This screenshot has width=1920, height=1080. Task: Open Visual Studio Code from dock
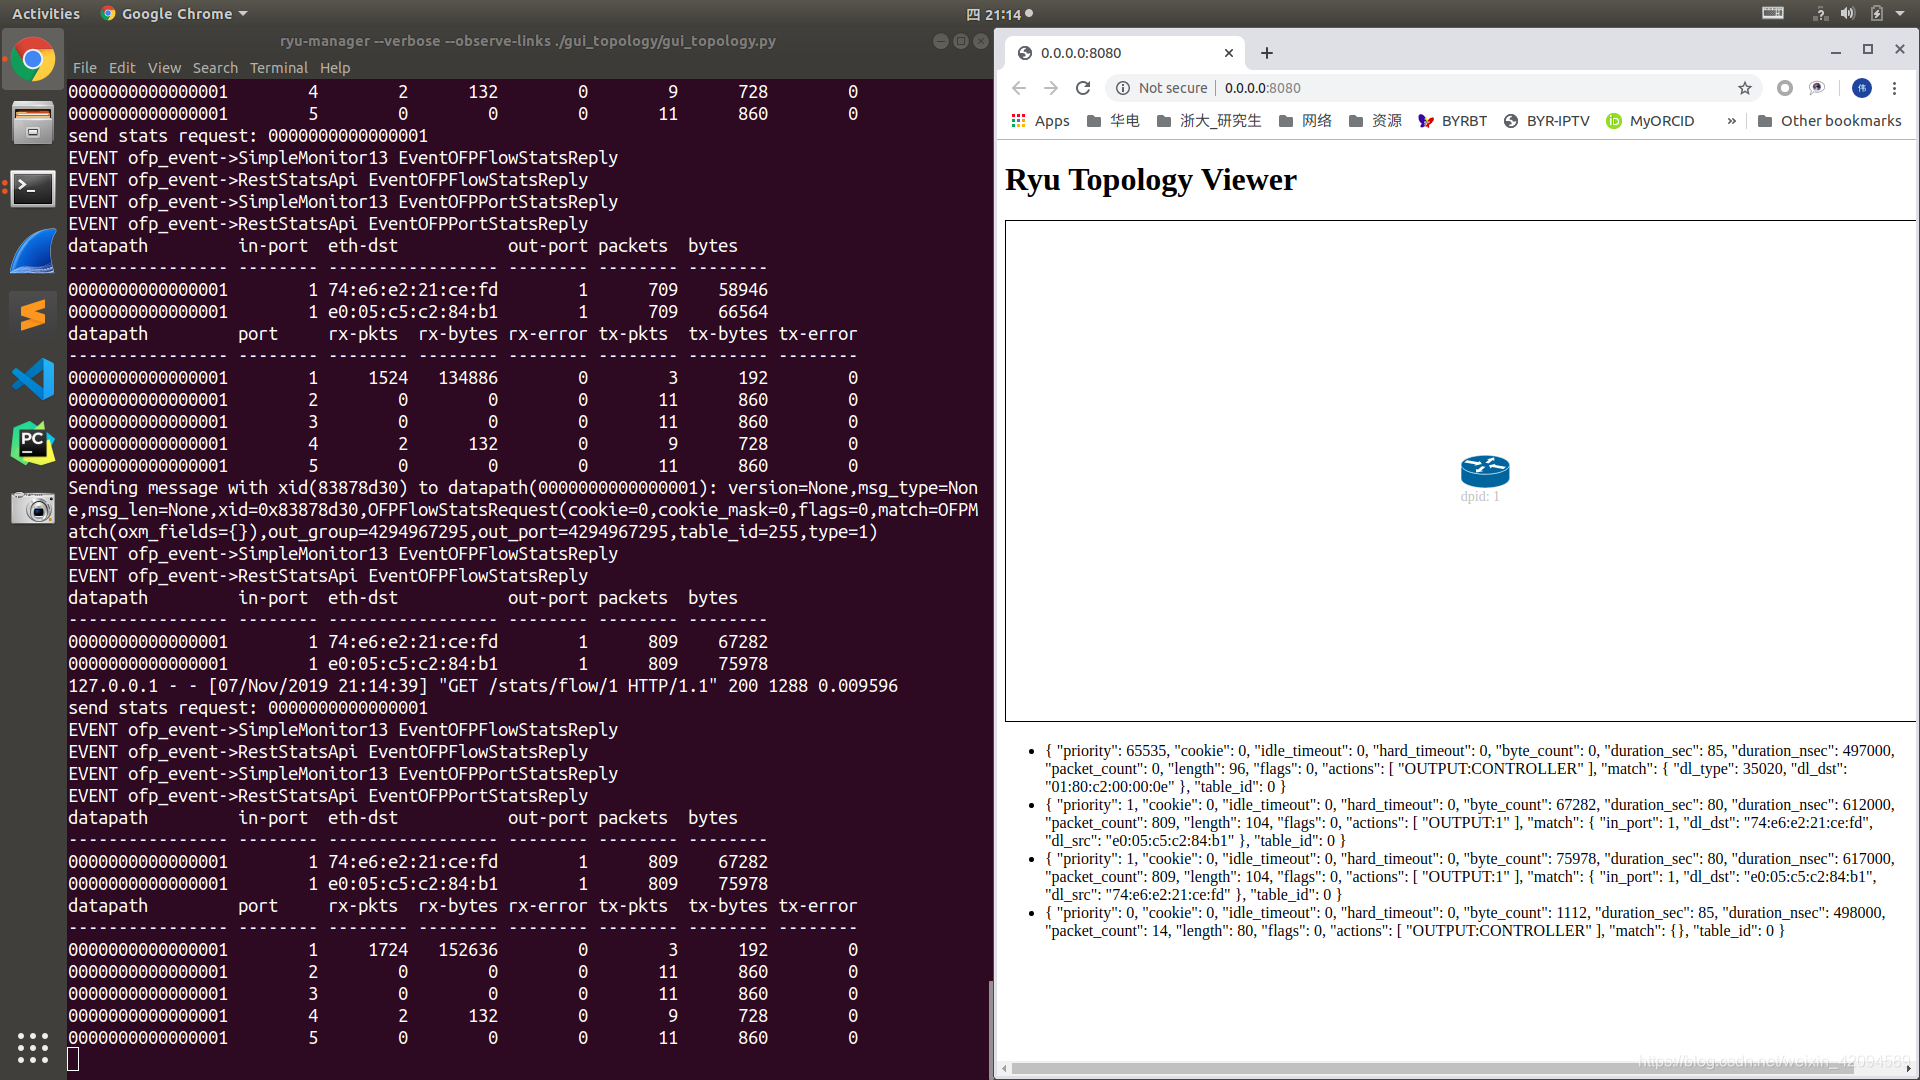[x=33, y=379]
